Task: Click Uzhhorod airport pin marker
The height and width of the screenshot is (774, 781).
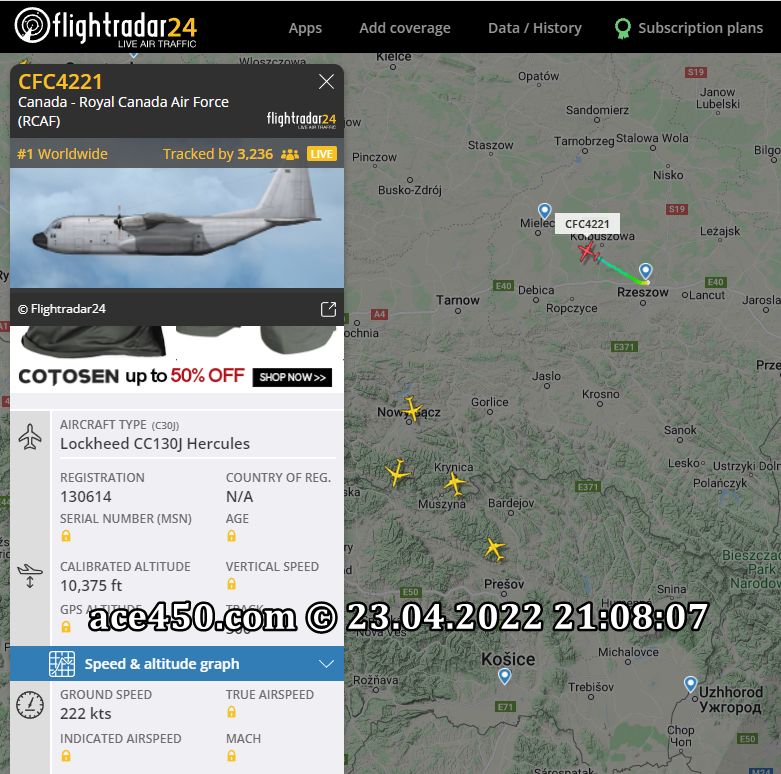Action: [x=690, y=684]
